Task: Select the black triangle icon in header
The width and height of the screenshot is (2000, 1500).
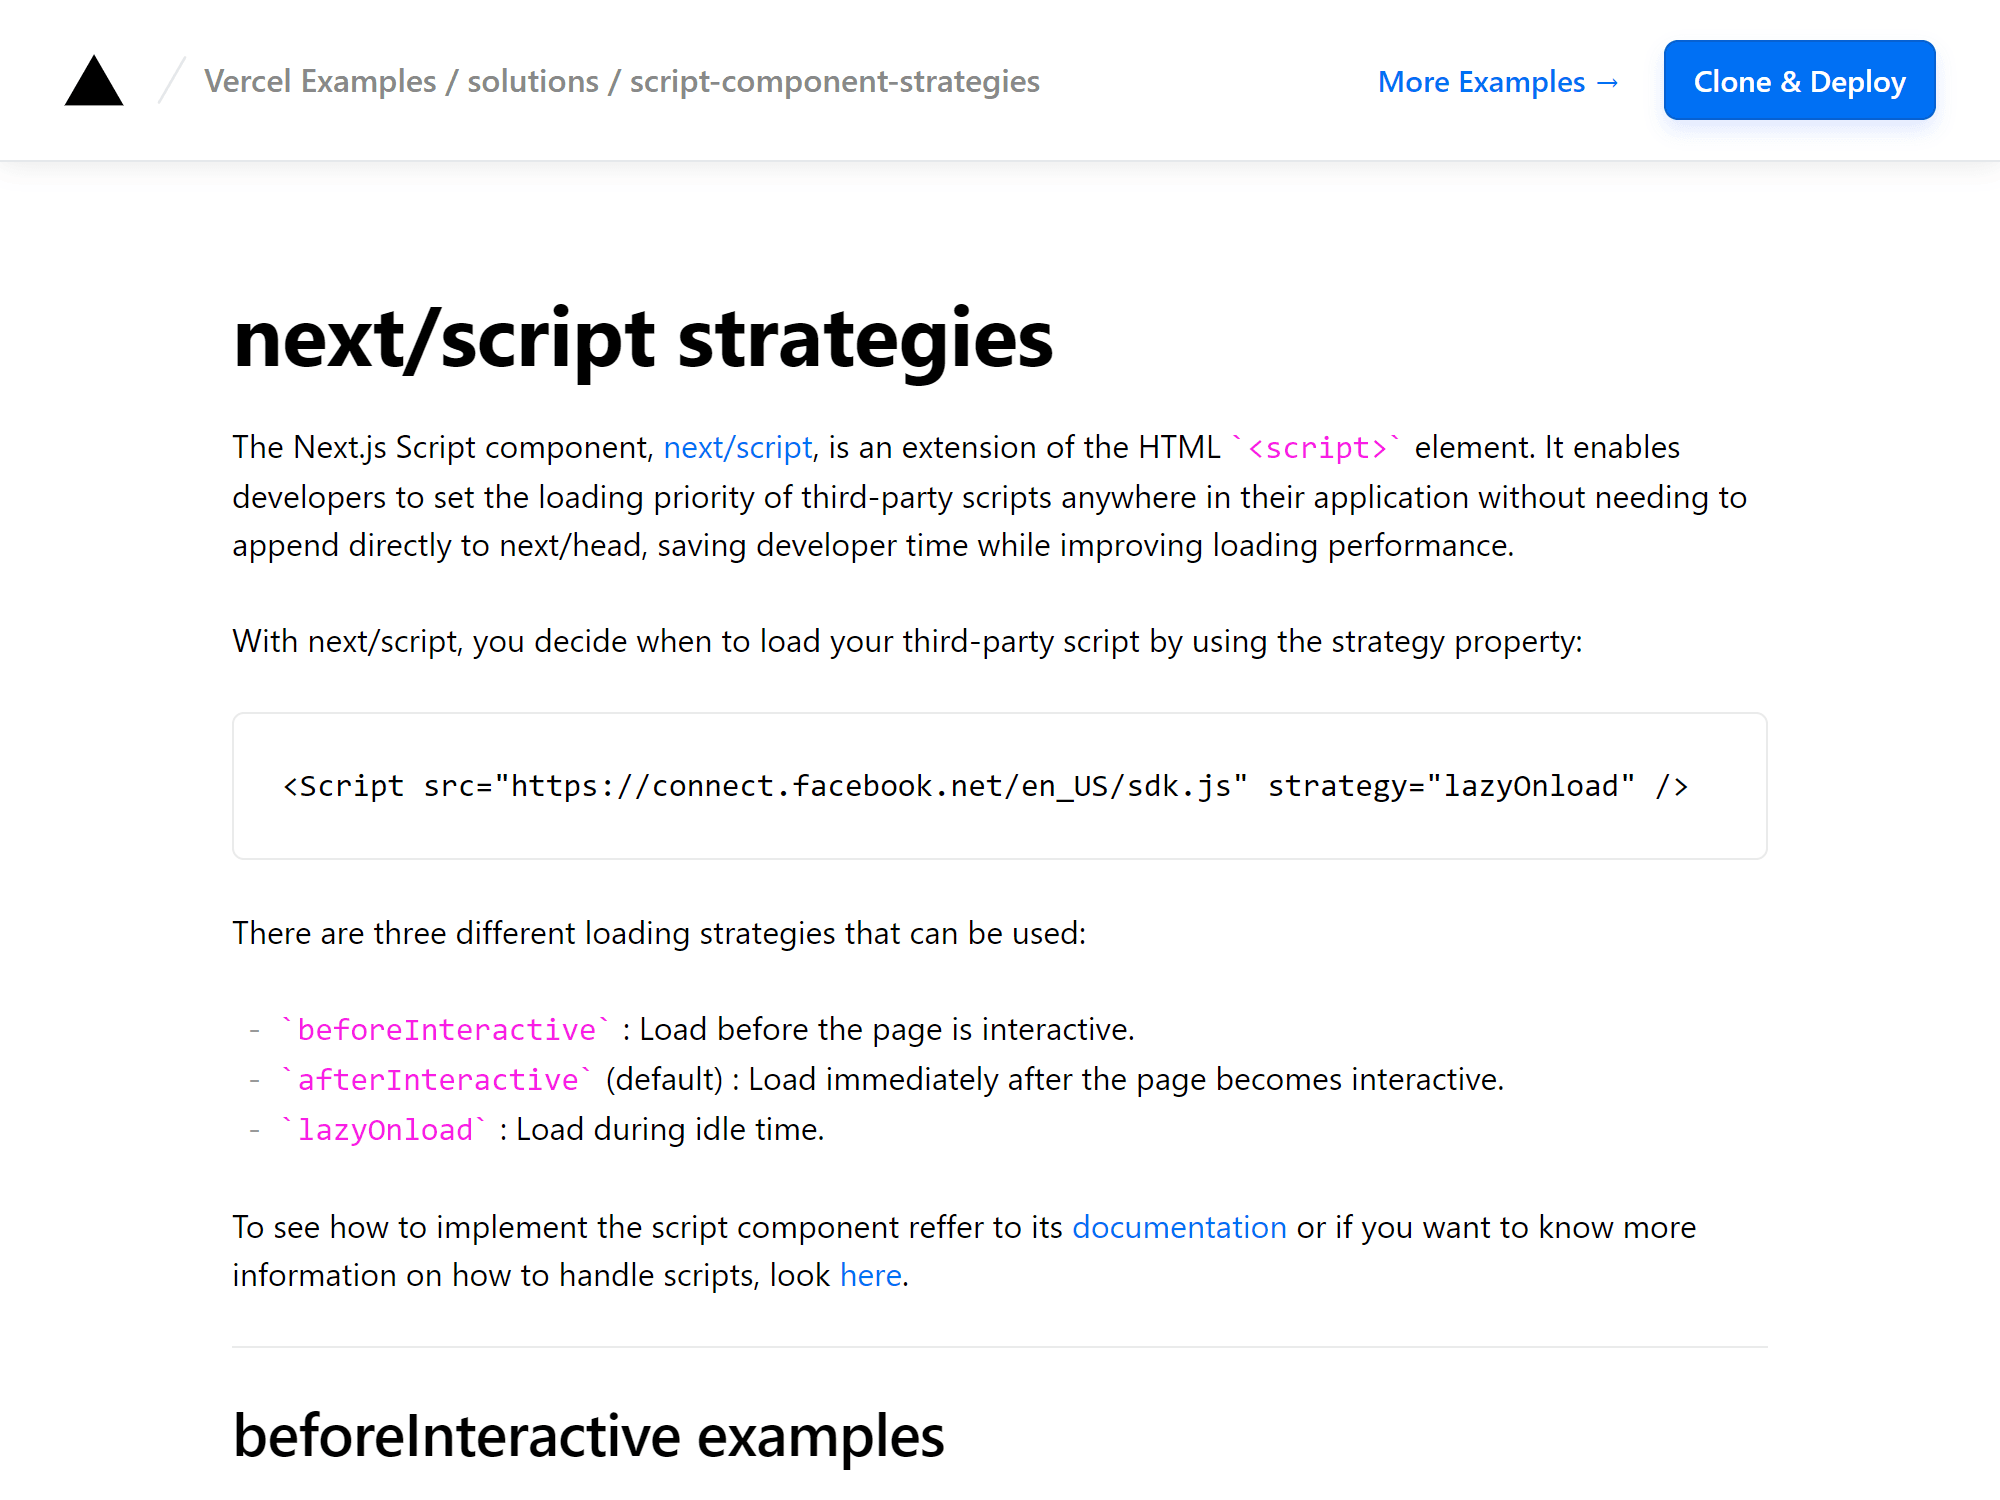Action: (x=93, y=81)
